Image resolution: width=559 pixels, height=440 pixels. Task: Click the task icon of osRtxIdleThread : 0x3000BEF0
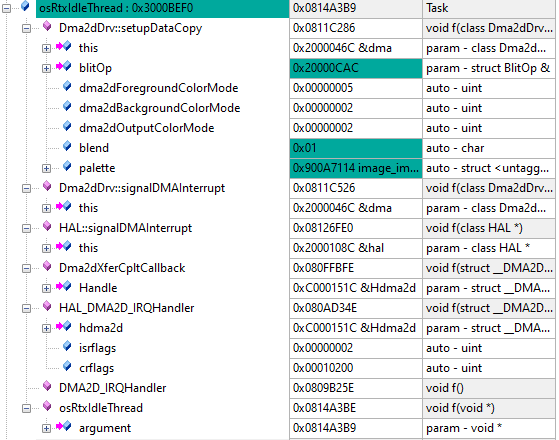pyautogui.click(x=25, y=6)
